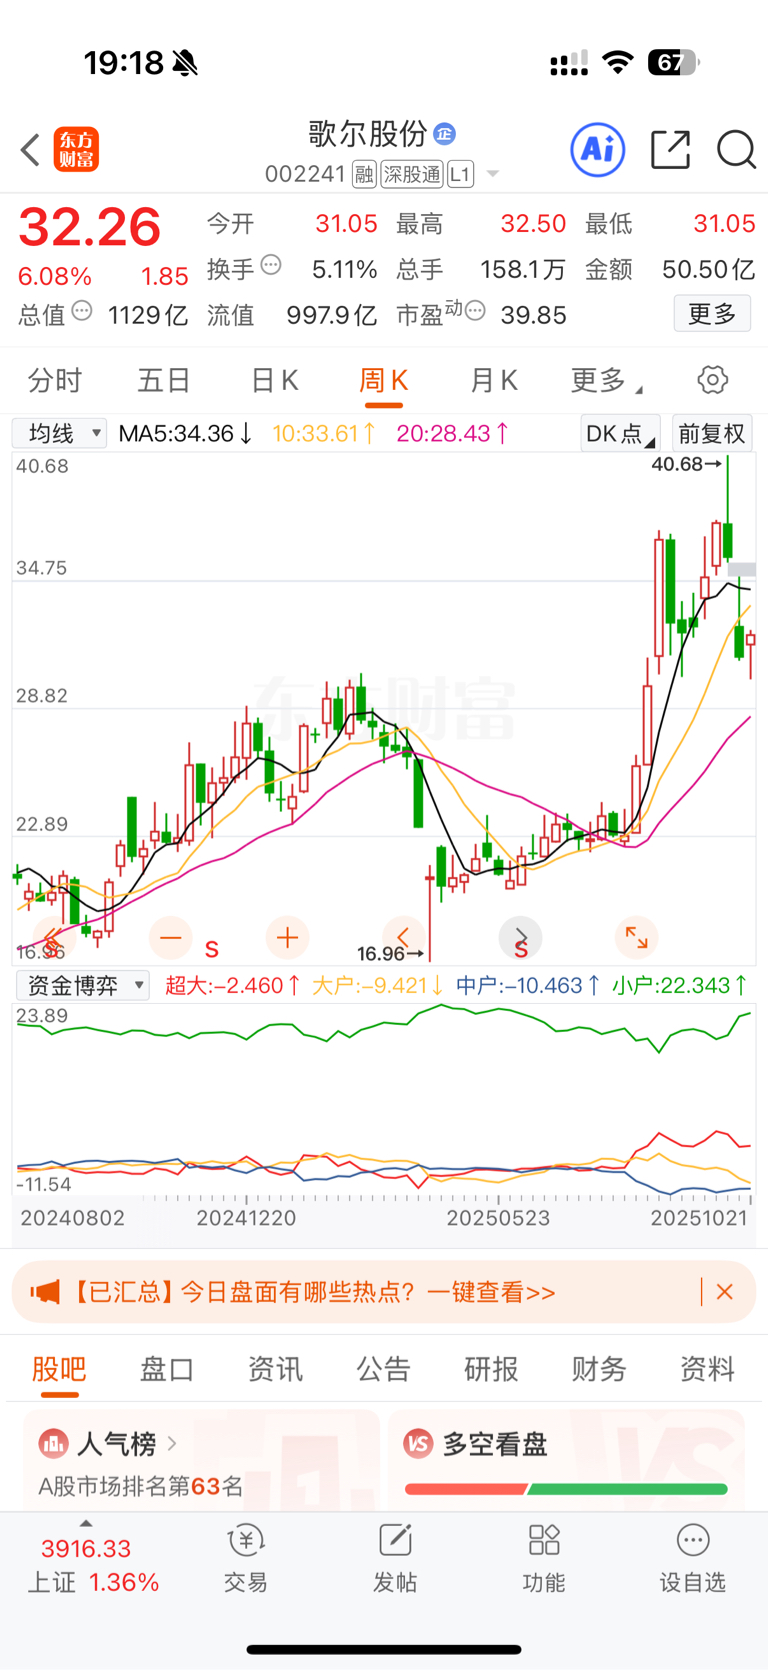
Task: Tap the 中户 value -10.463
Action: pos(528,986)
